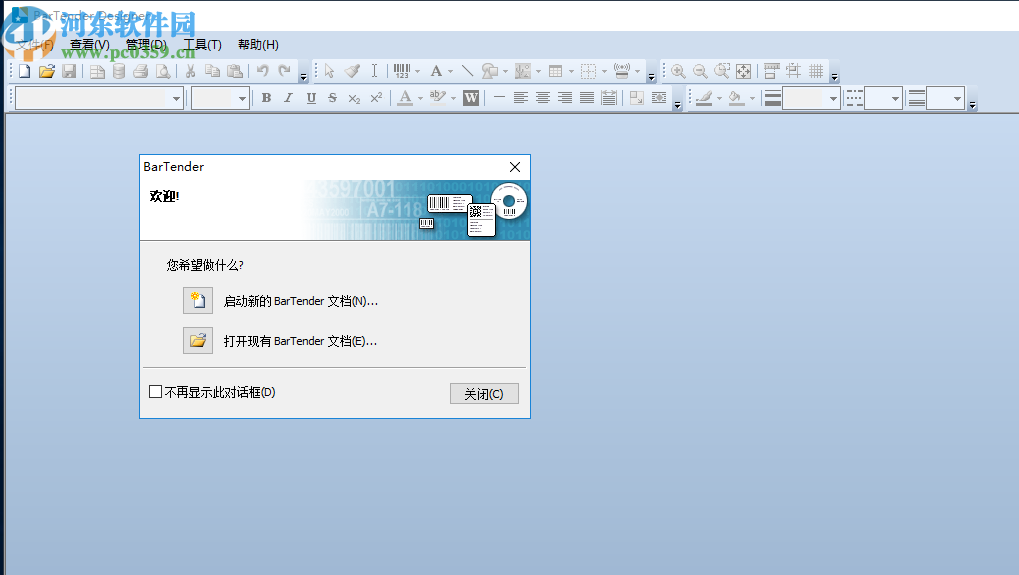Select the table creation tool

(556, 71)
